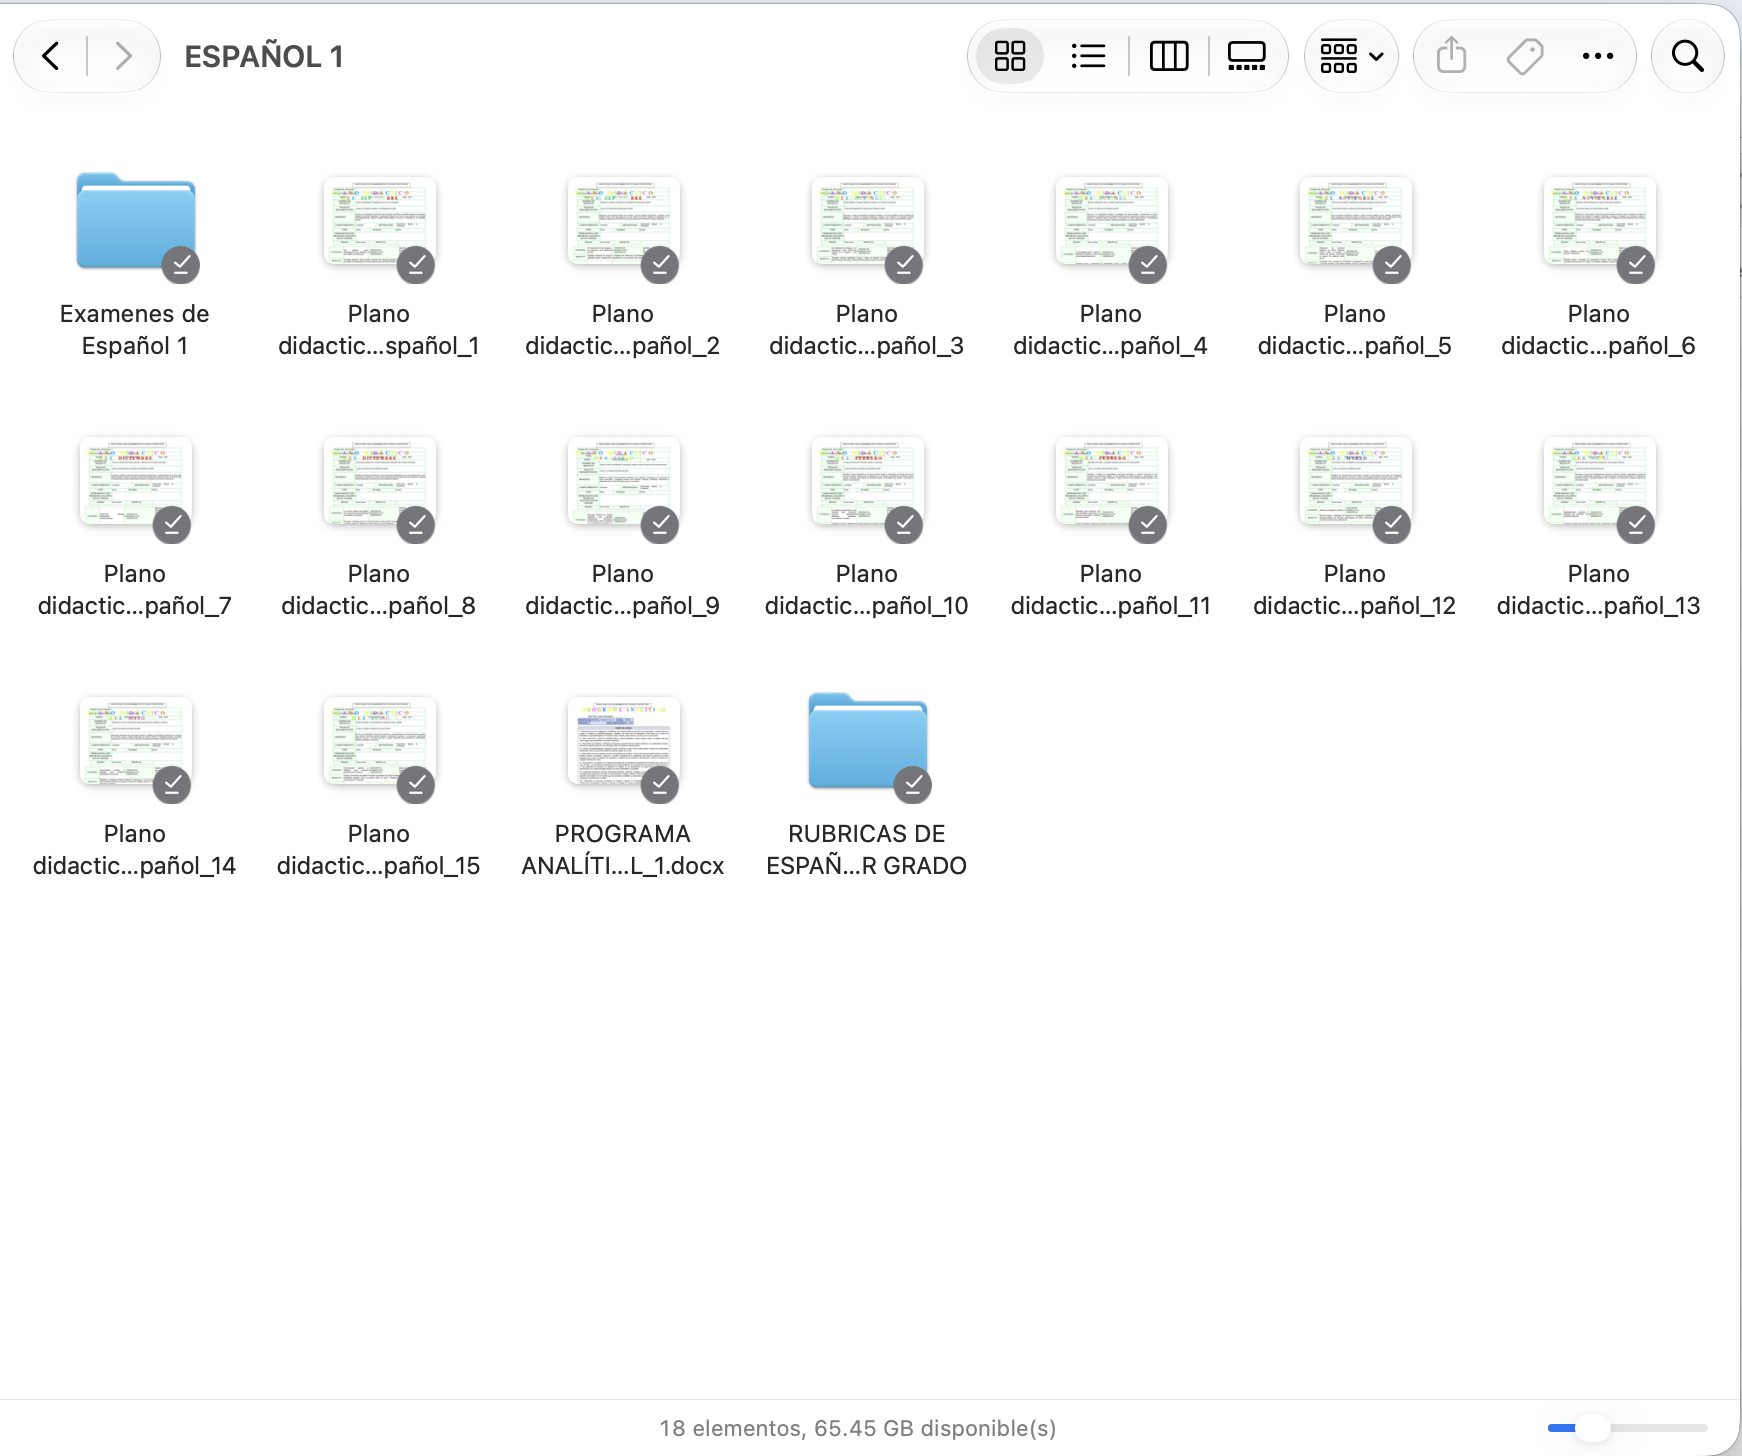Click the tag icon to edit tags
Screen dimensions: 1742x1456
tap(1525, 56)
